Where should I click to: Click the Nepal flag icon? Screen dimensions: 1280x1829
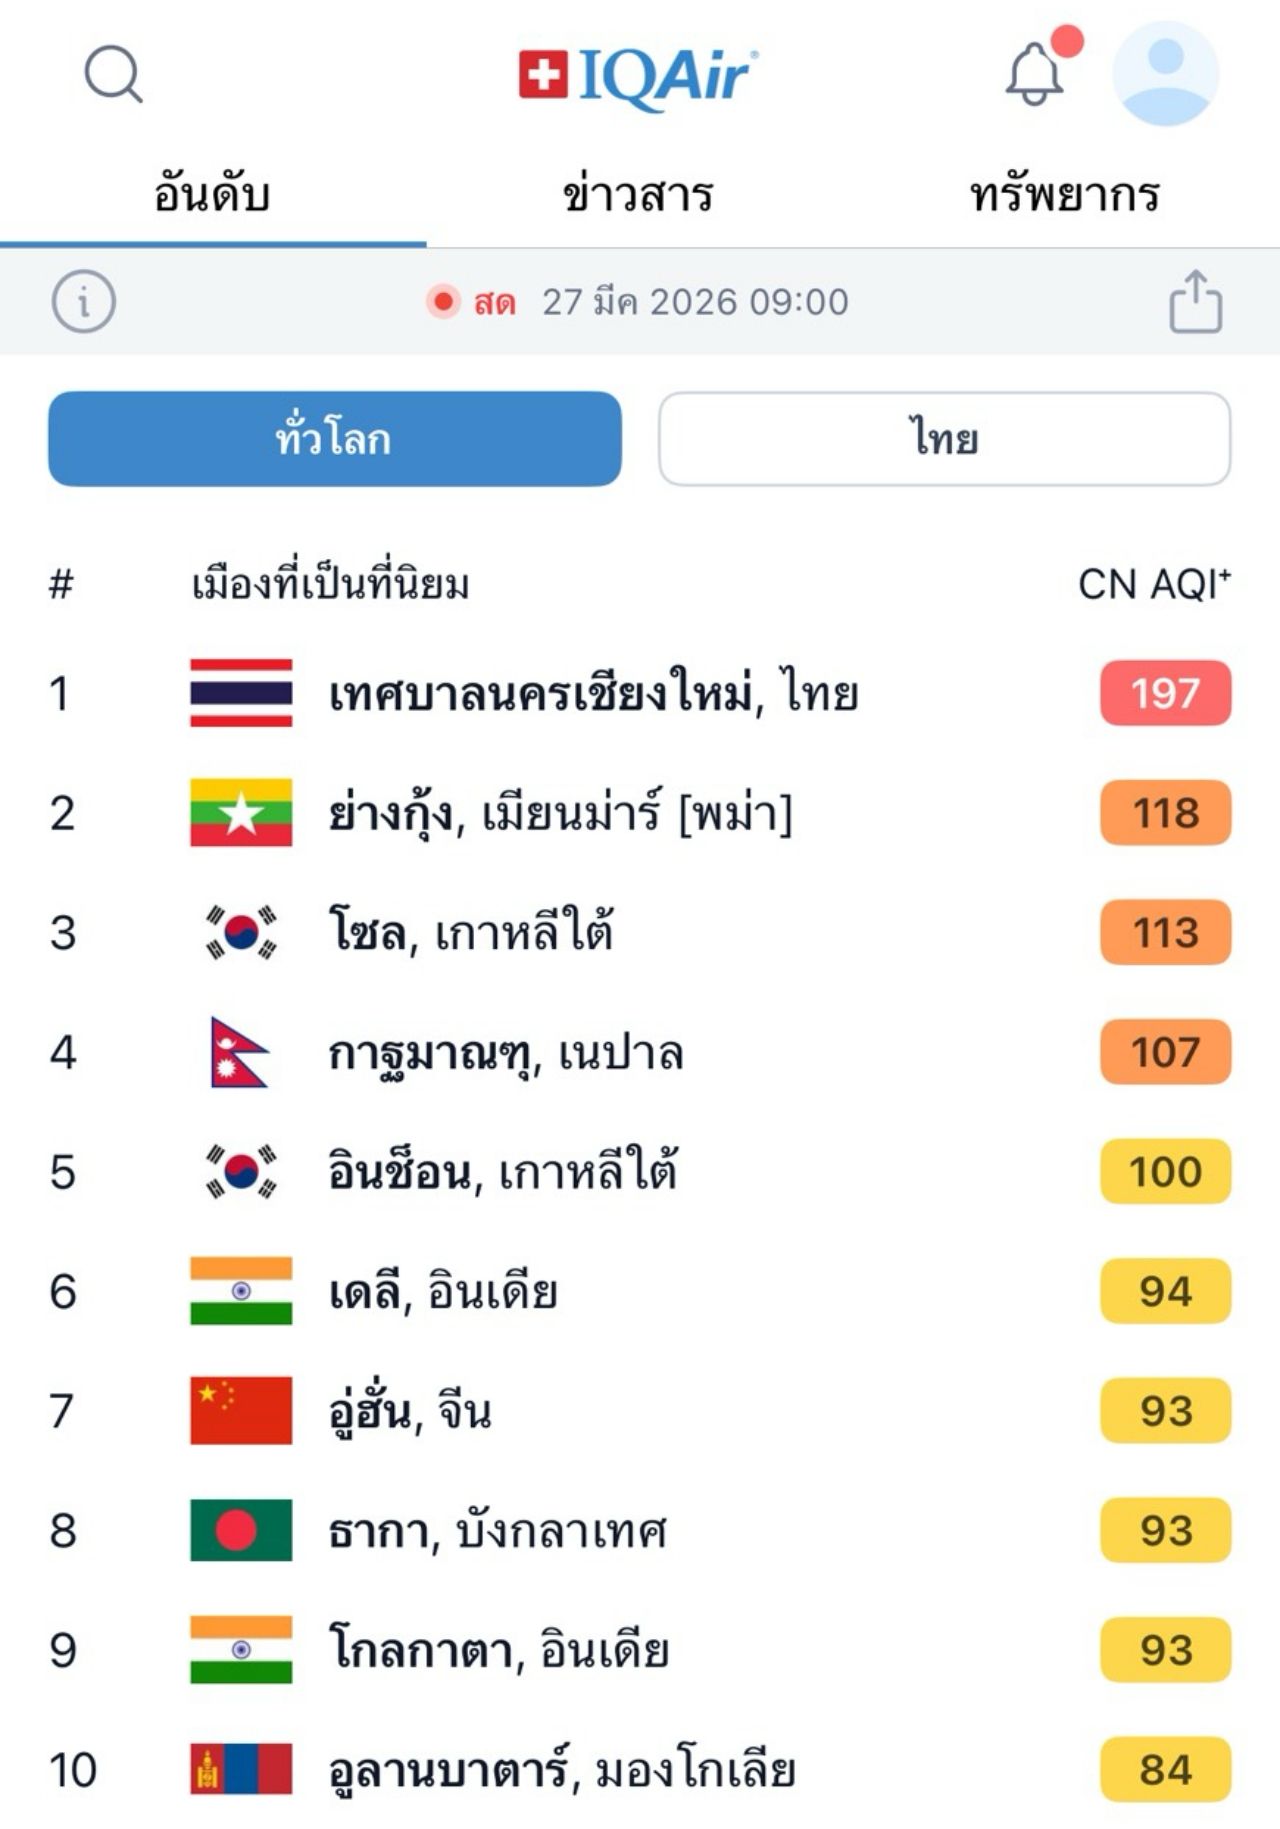pyautogui.click(x=239, y=1052)
